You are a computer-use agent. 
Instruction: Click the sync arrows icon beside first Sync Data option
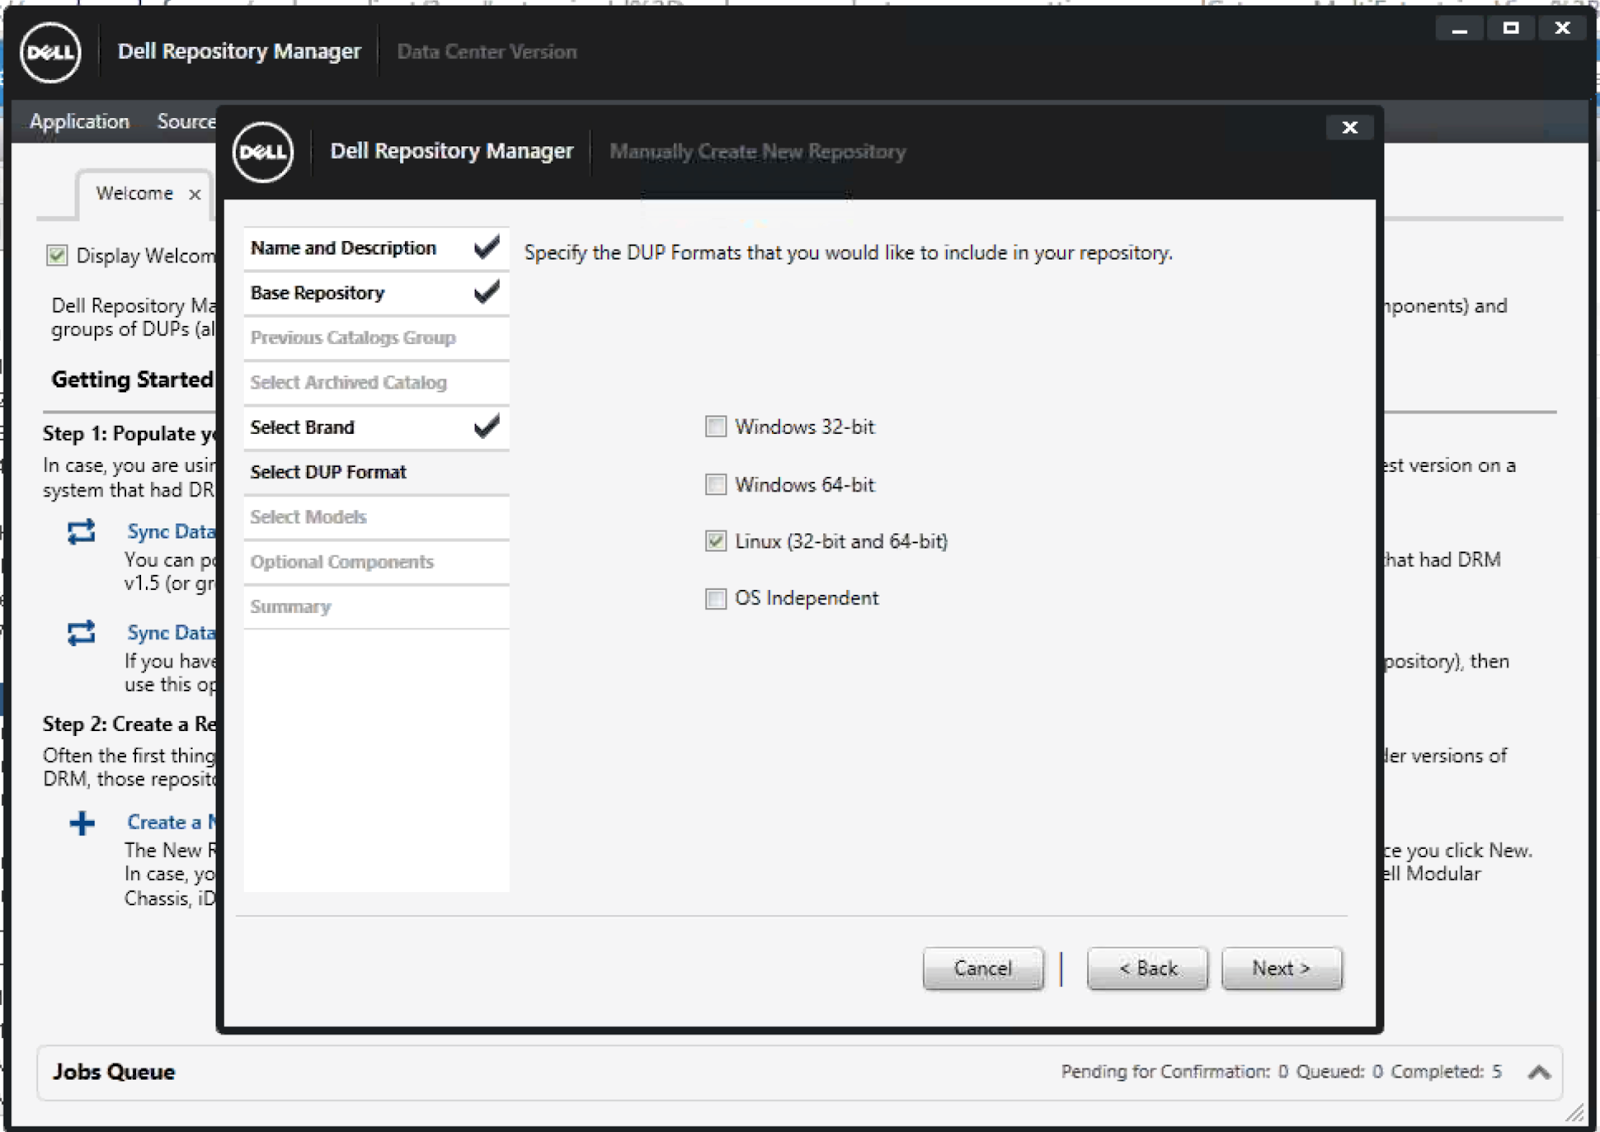(82, 532)
